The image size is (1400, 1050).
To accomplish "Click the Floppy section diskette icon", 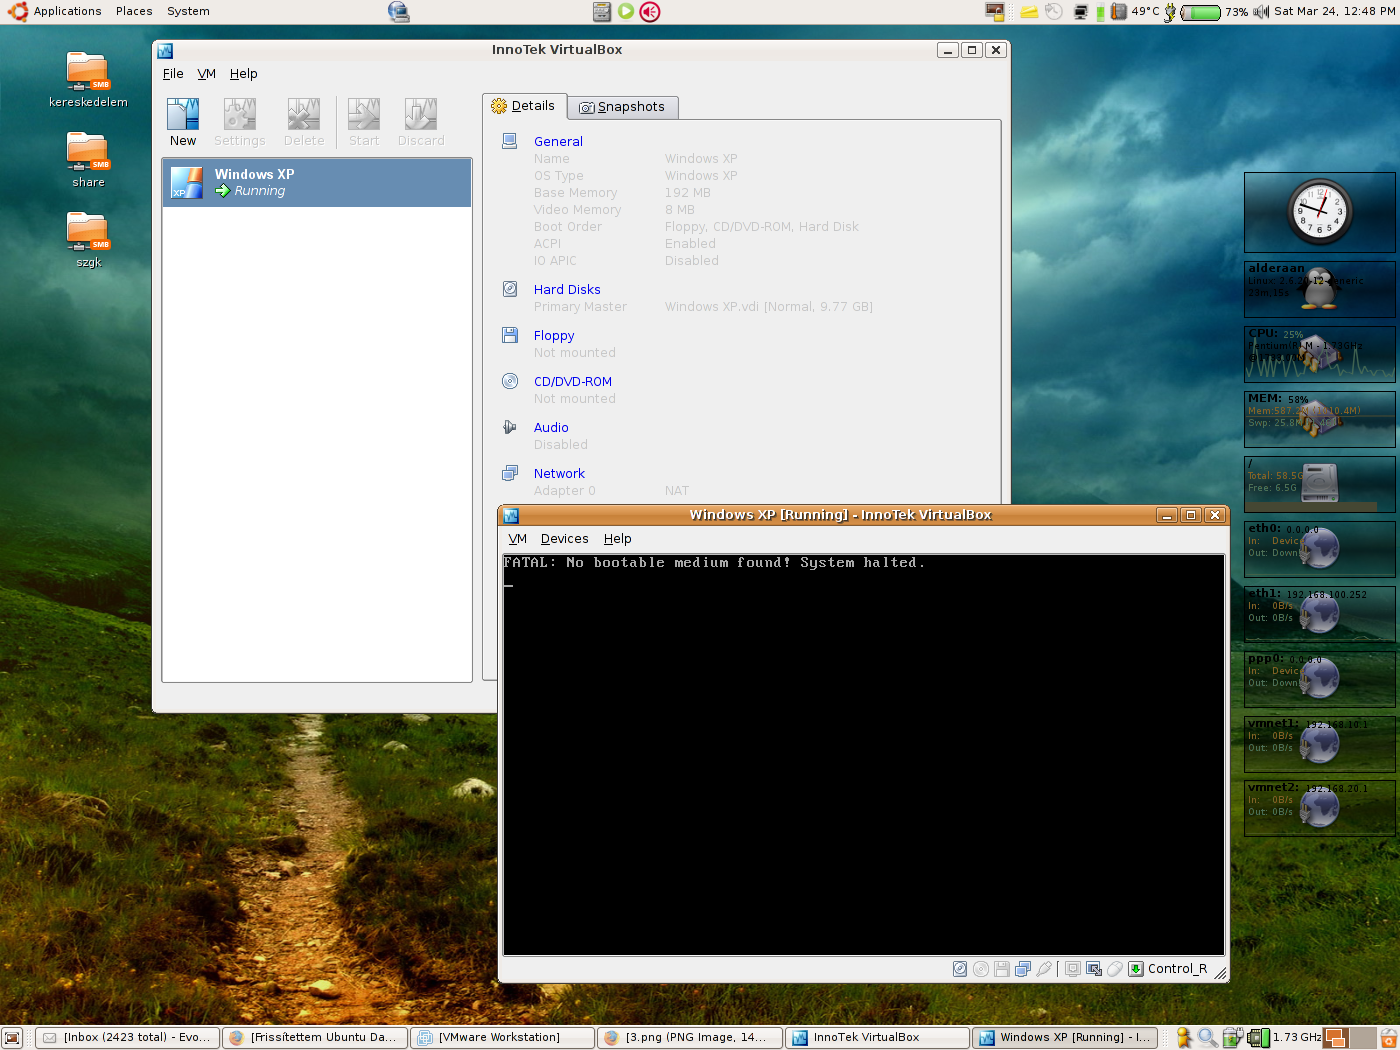I will coord(510,335).
